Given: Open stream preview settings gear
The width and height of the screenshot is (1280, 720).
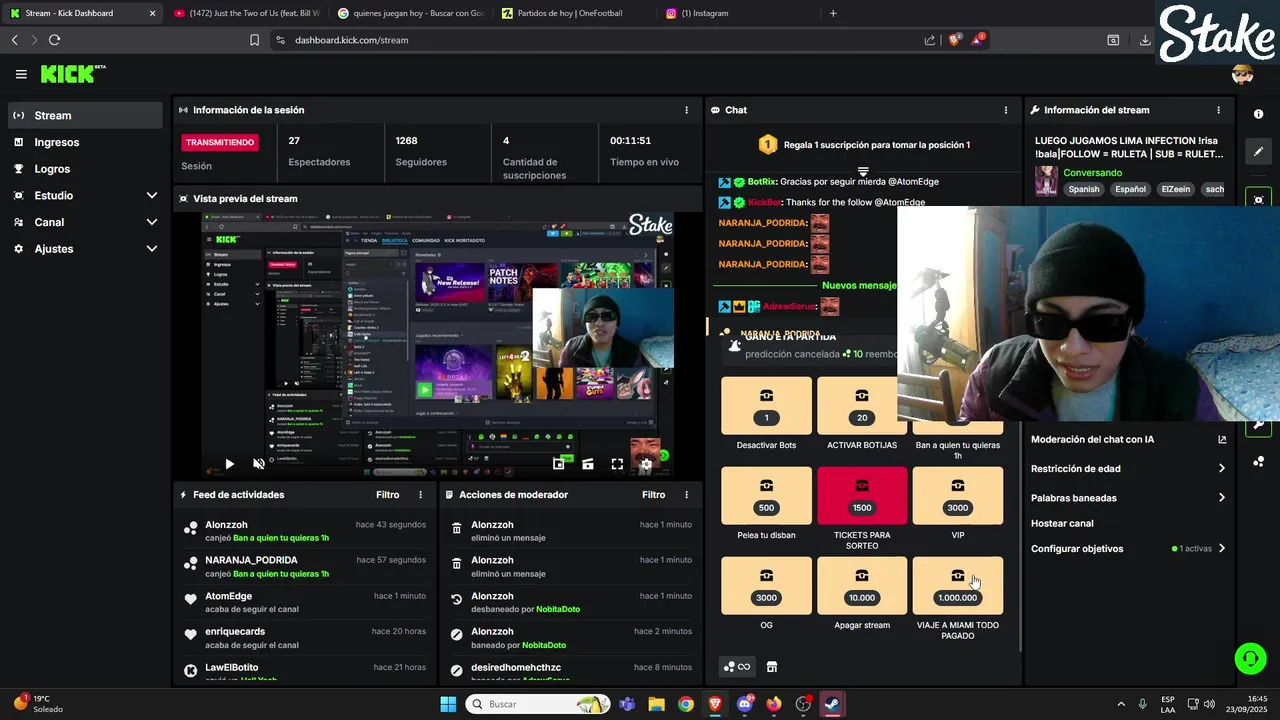Looking at the screenshot, I should click(x=646, y=464).
